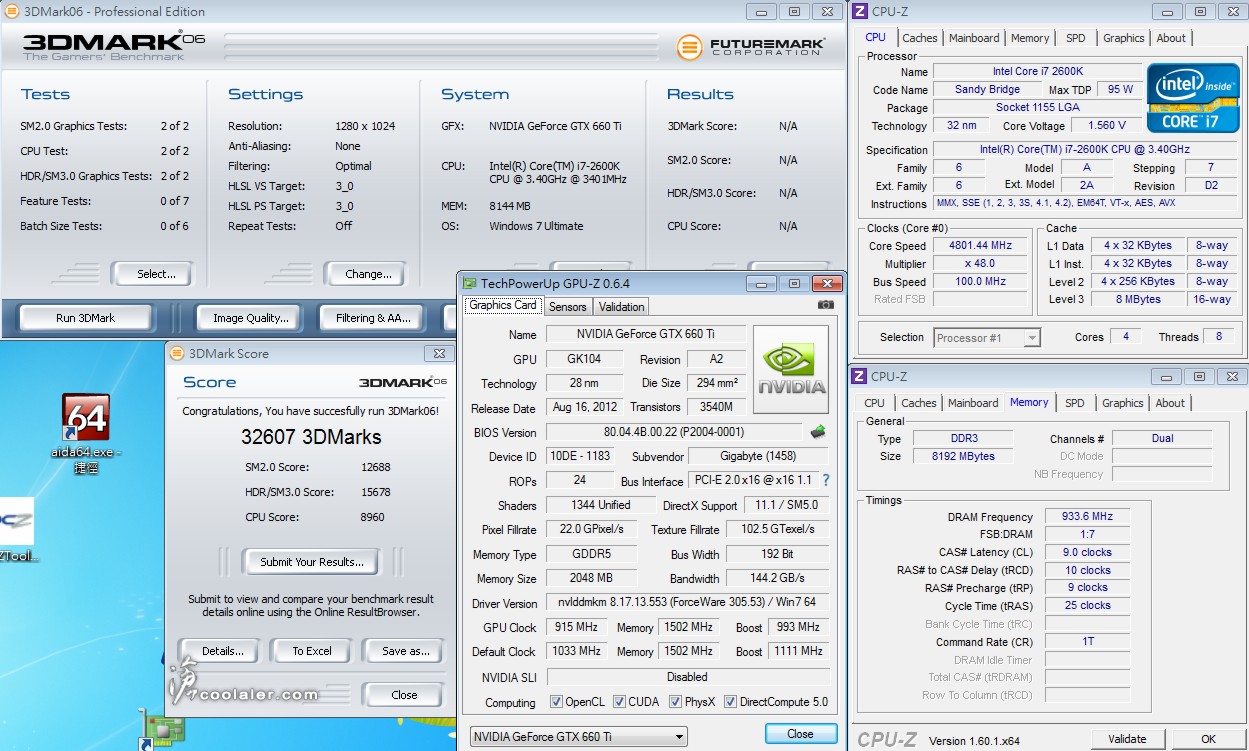1249x751 pixels.
Task: Click the Multiplier x 48.0 value
Action: pos(981,263)
